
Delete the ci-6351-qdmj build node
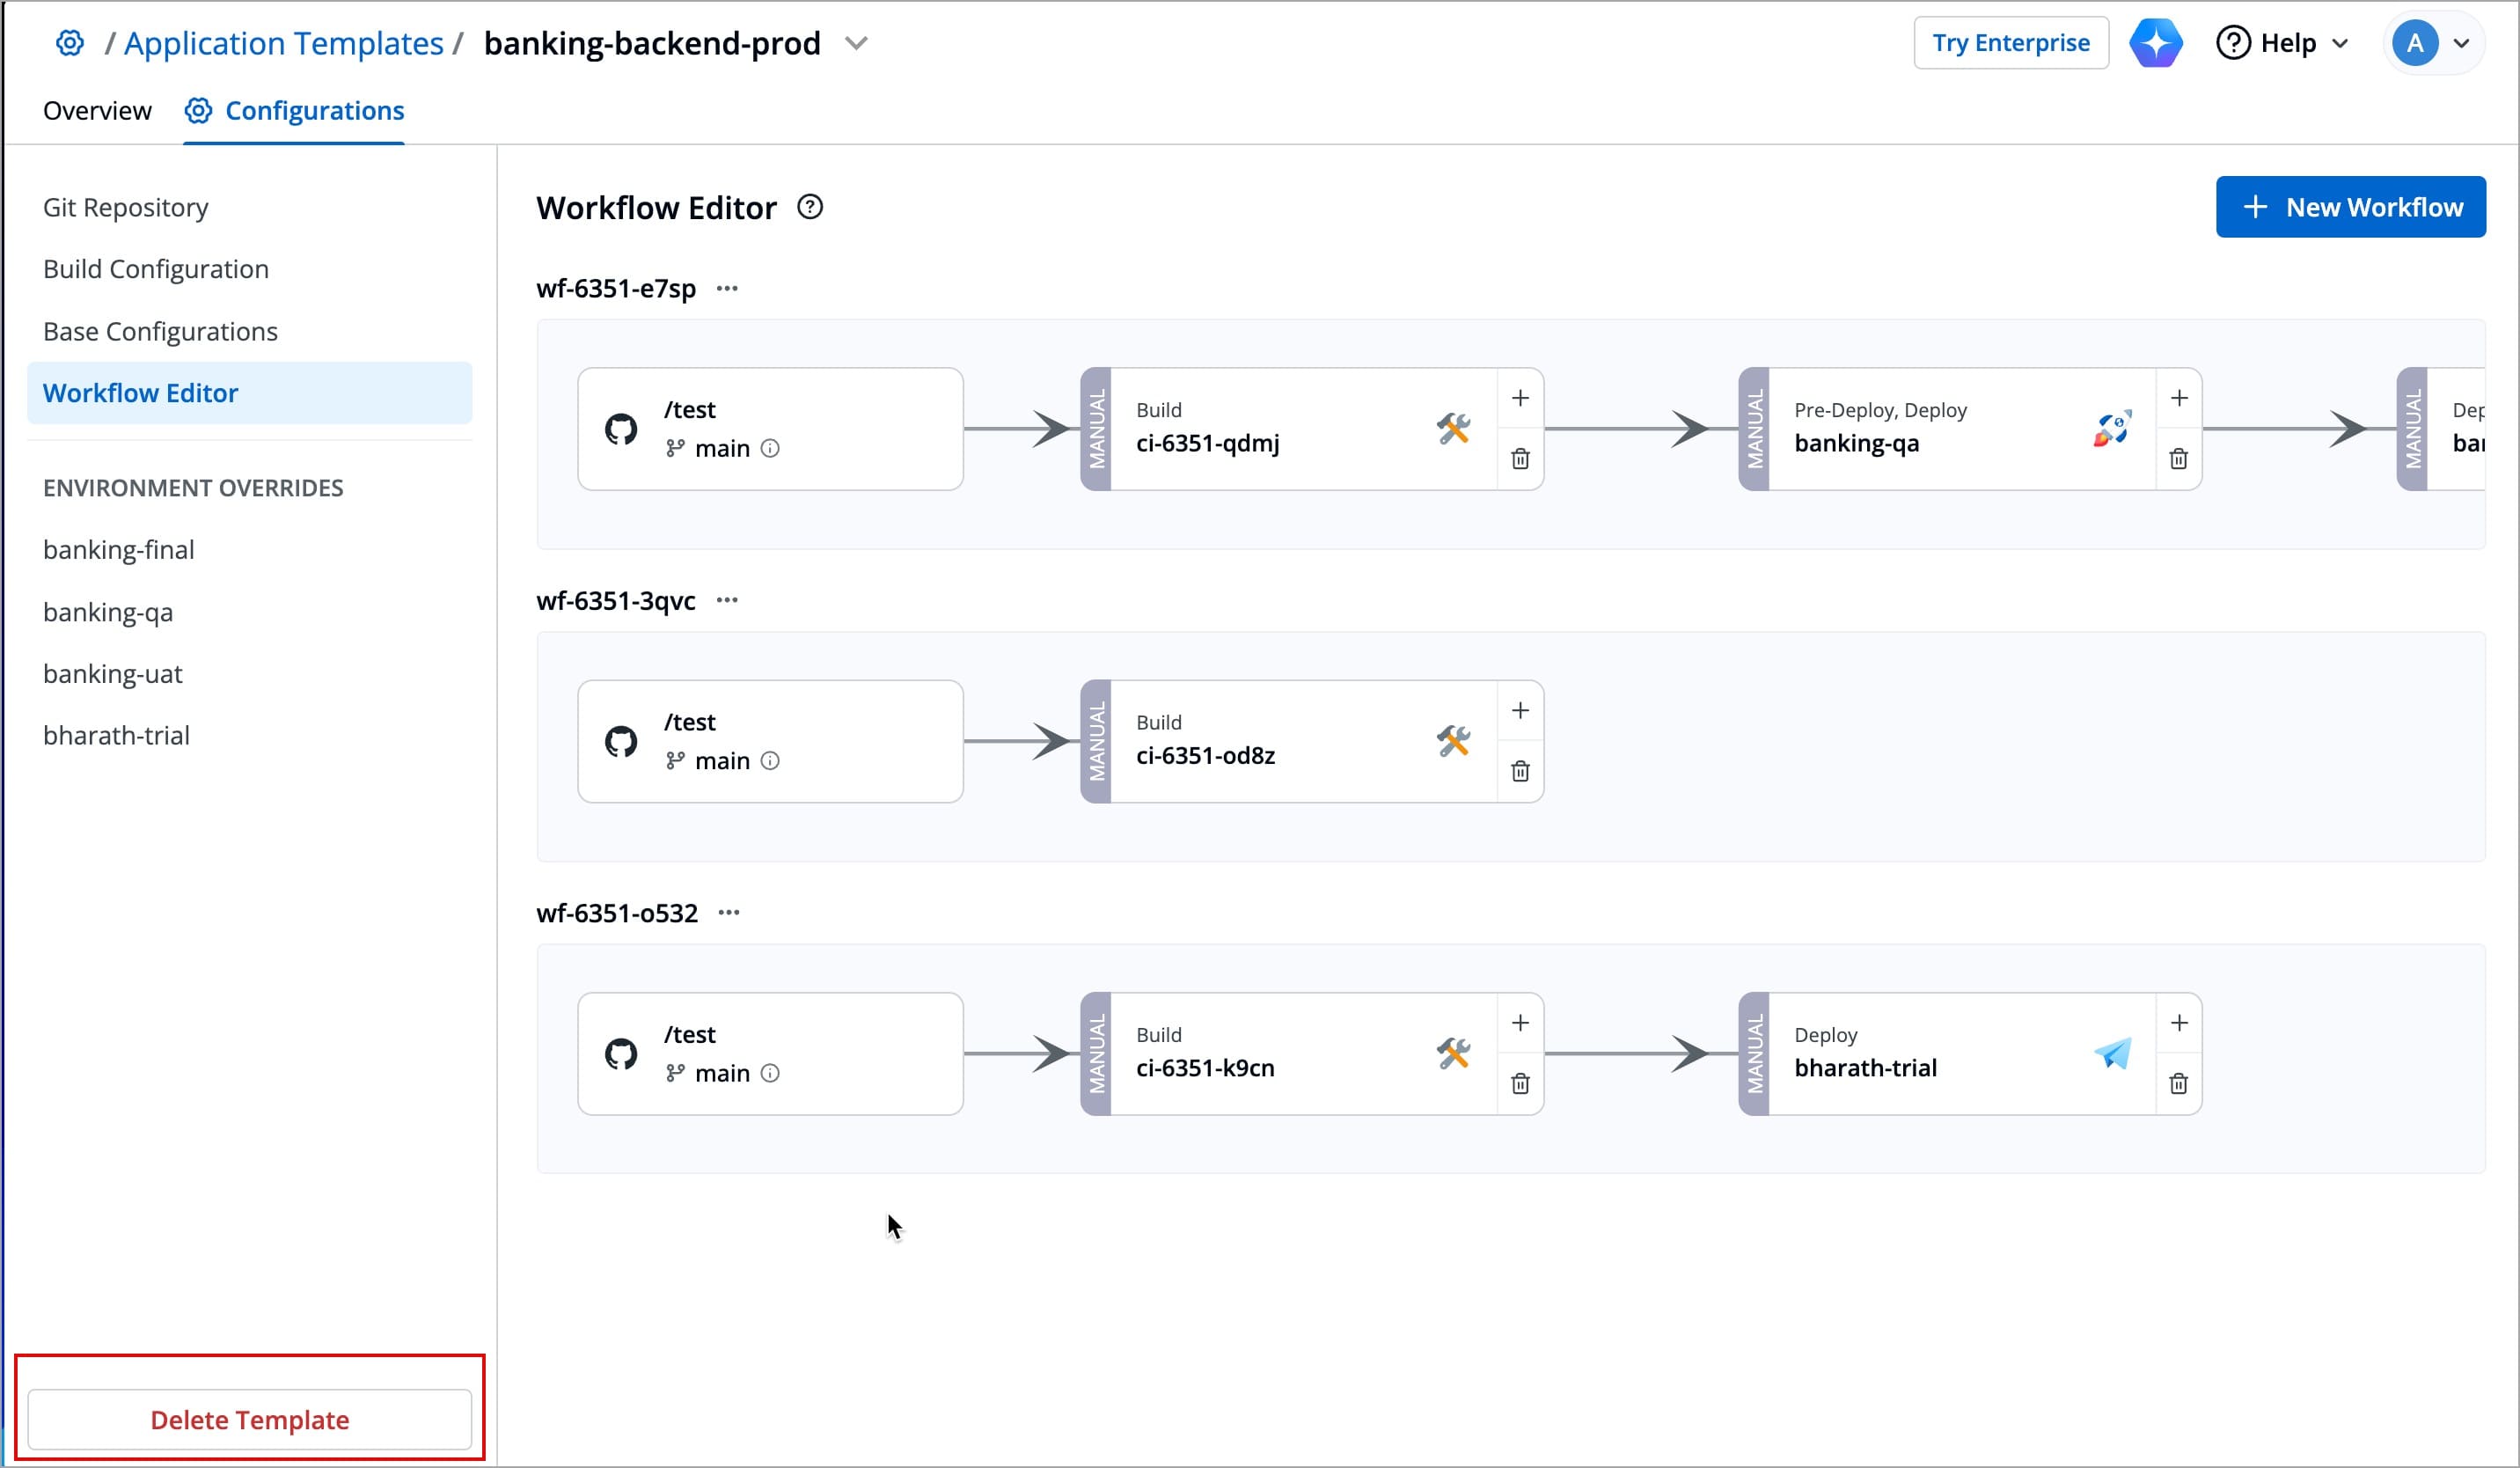[x=1520, y=459]
